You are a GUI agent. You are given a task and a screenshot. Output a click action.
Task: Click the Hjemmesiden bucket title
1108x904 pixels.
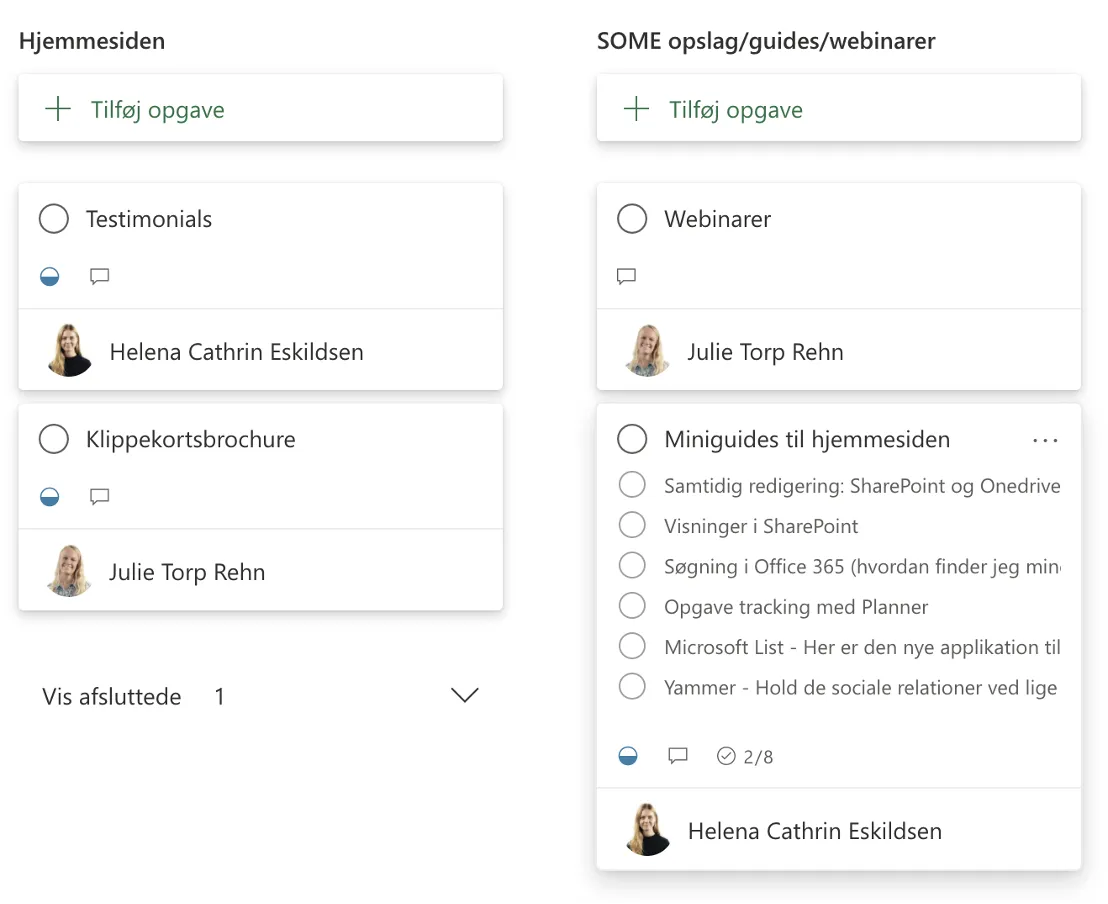(x=92, y=41)
